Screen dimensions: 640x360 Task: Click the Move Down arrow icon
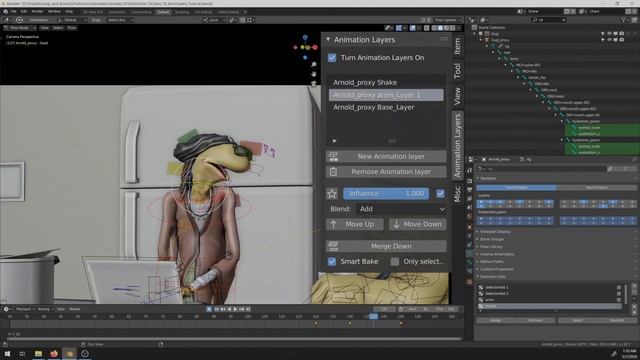pos(396,224)
